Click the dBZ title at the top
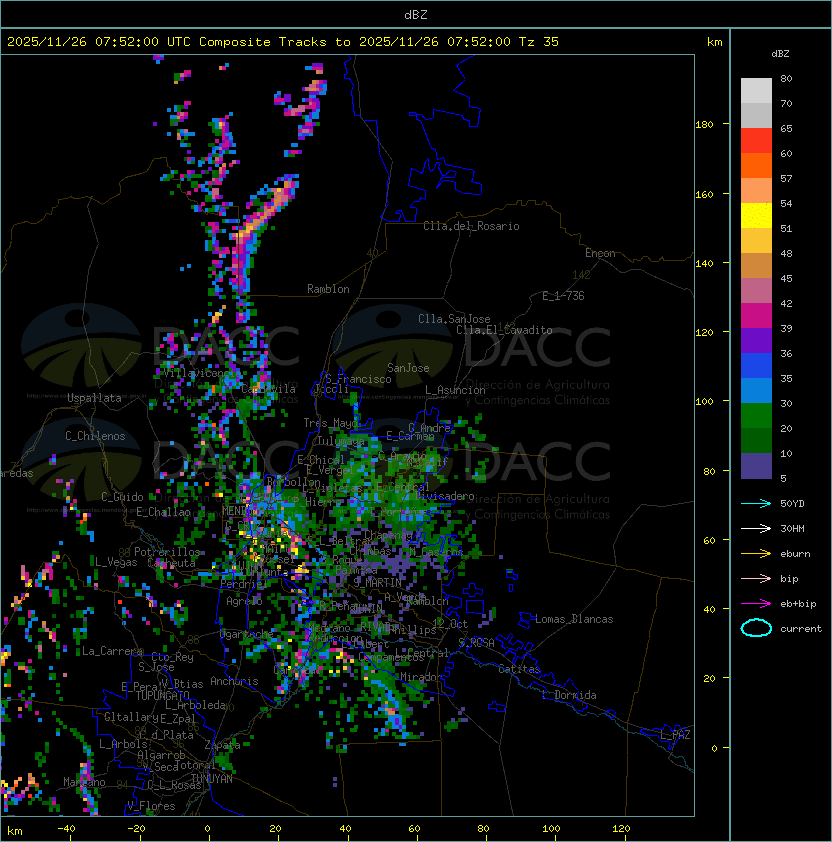The image size is (832, 842). [x=416, y=14]
